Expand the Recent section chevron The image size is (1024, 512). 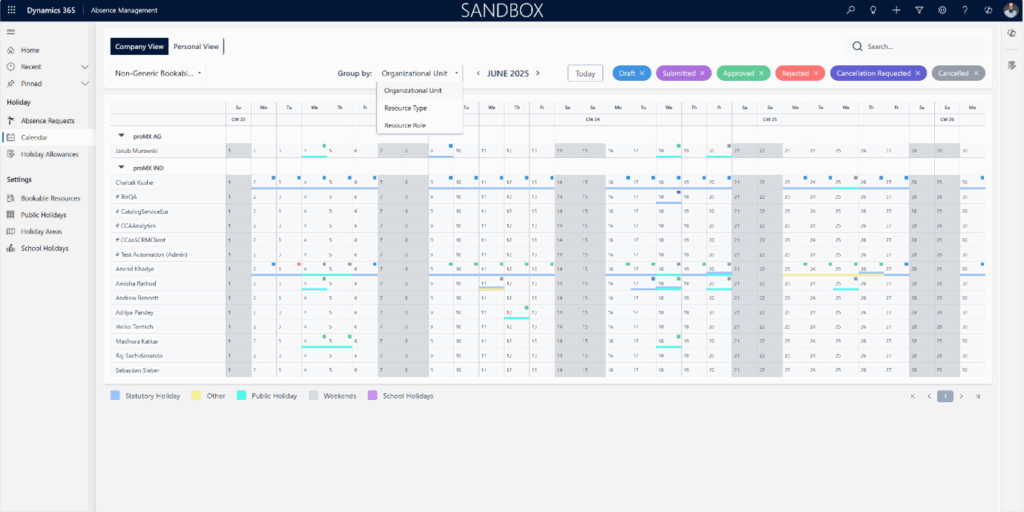[x=85, y=67]
